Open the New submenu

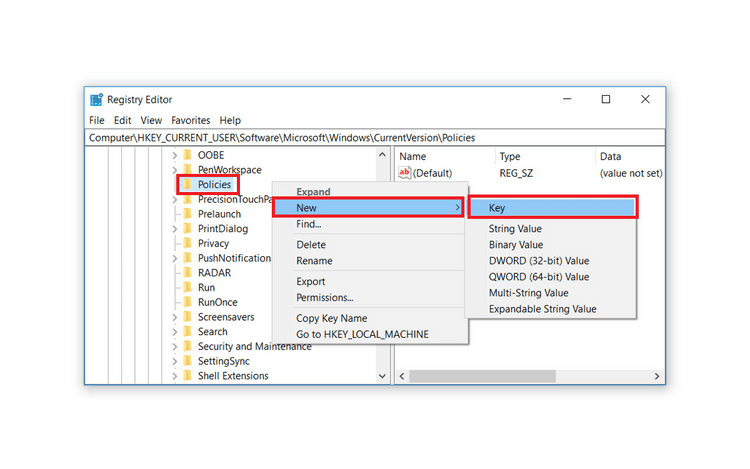coord(368,208)
